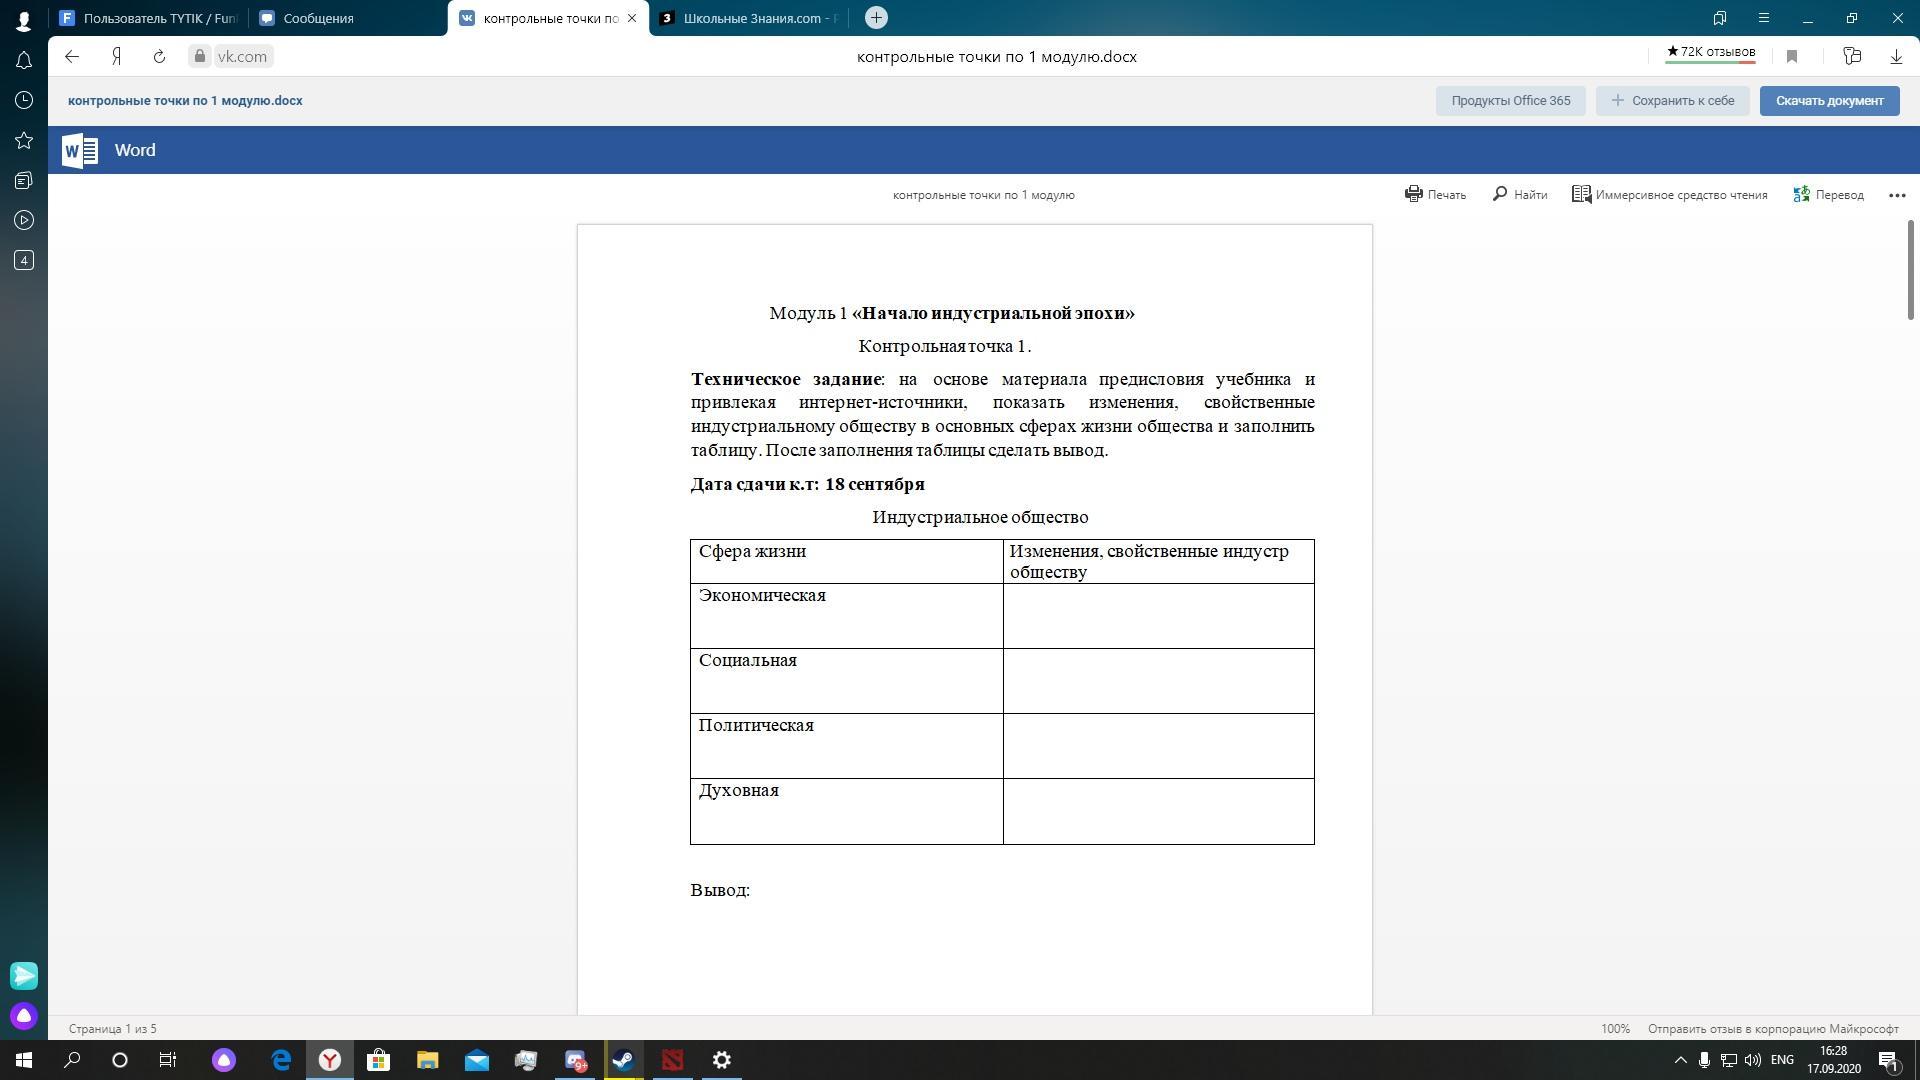The height and width of the screenshot is (1080, 1920).
Task: Click the notifications bell in sidebar
Action: point(24,61)
